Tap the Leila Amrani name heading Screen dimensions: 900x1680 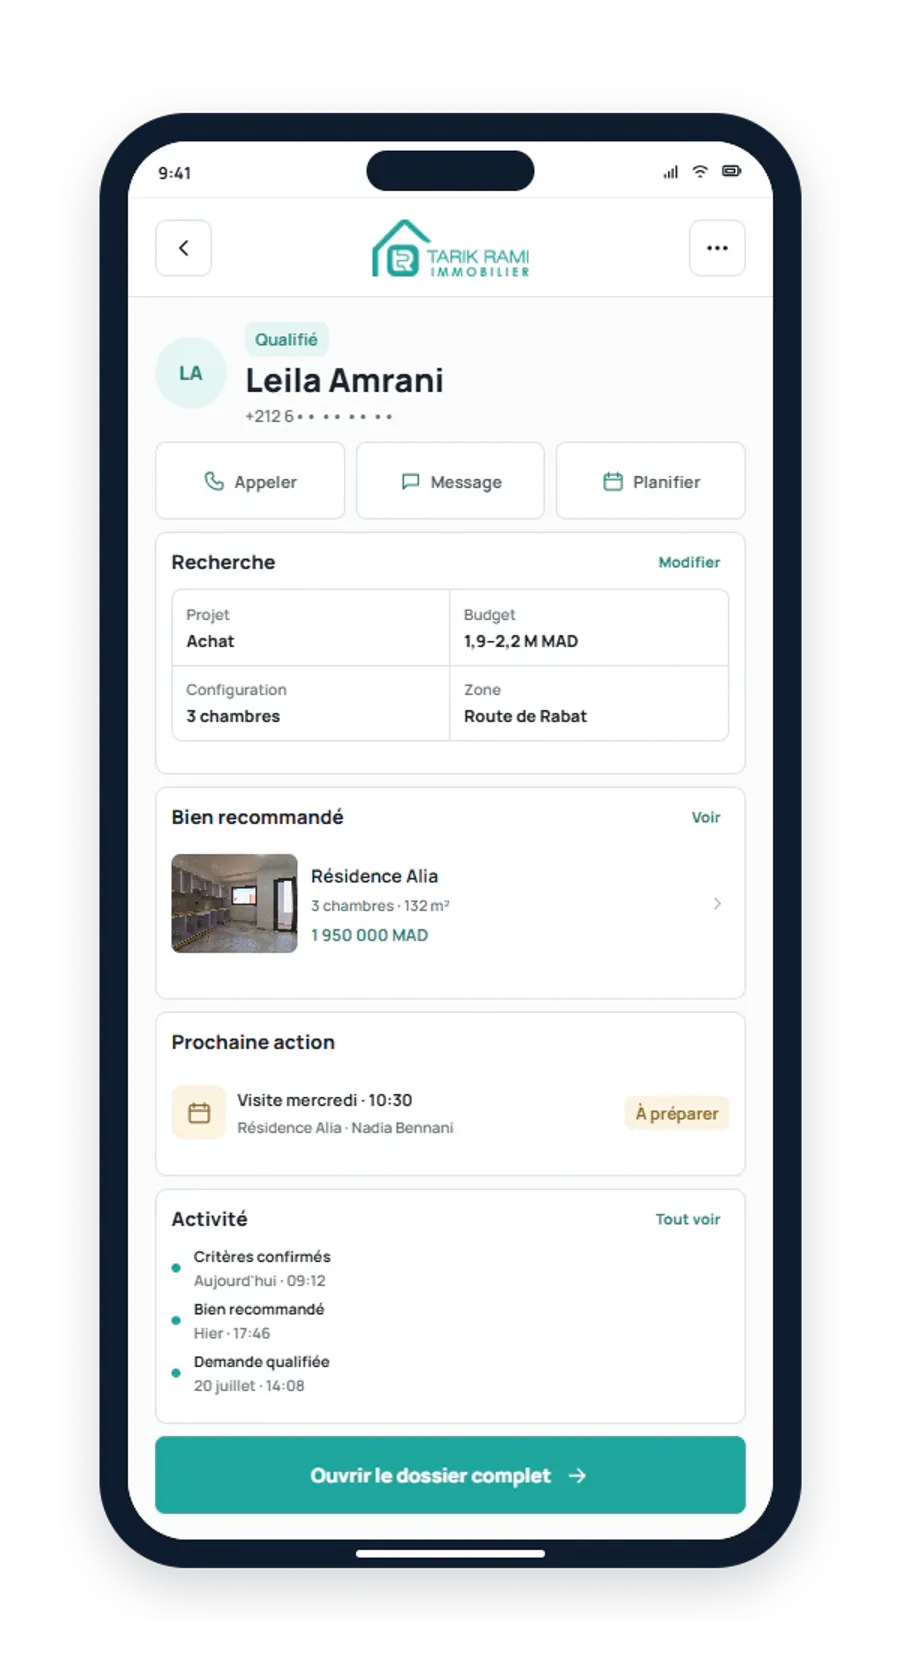344,380
